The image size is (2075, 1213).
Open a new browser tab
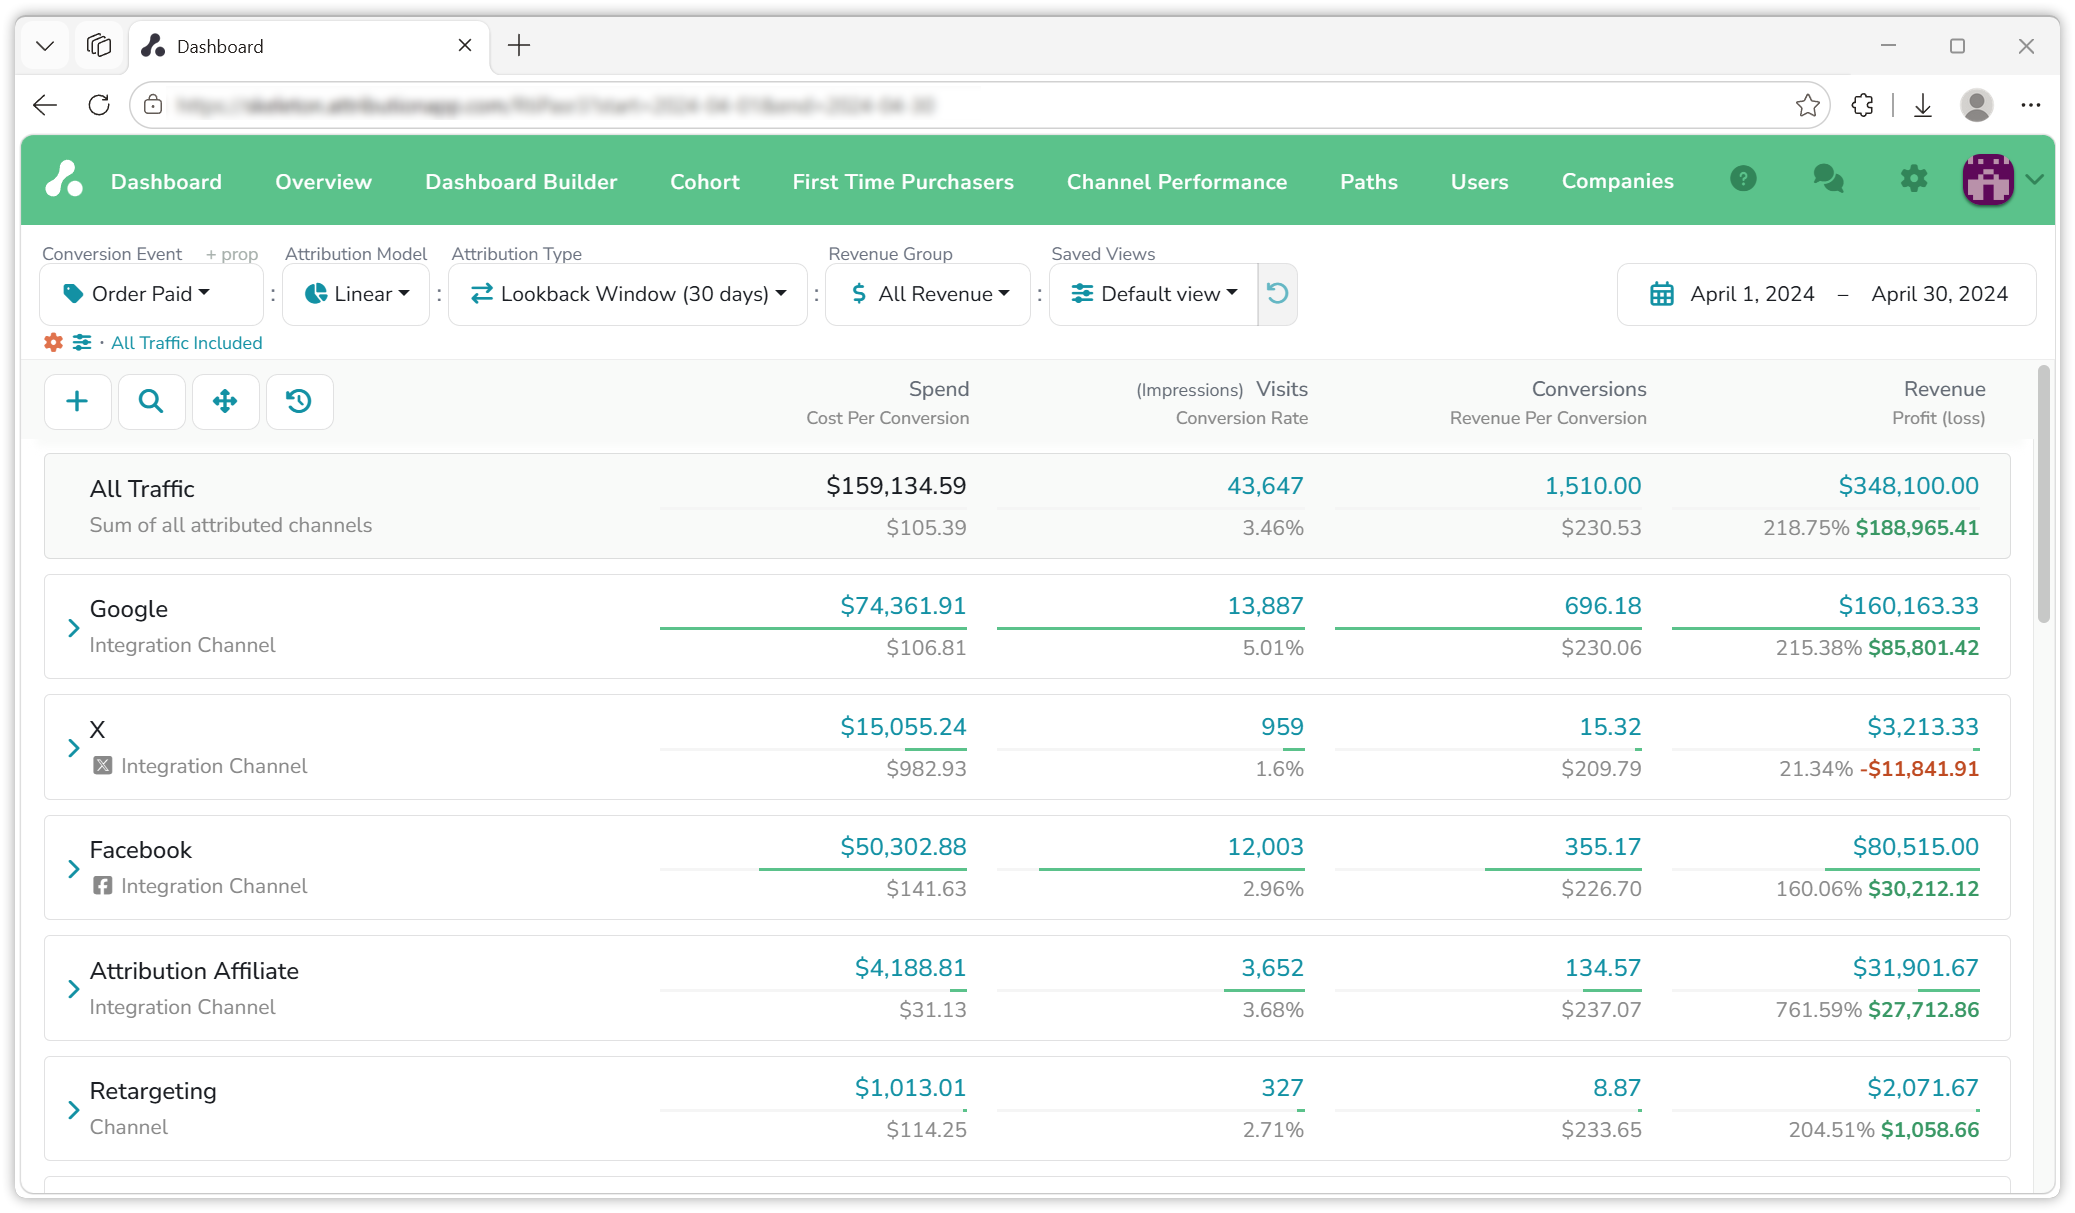(x=519, y=45)
